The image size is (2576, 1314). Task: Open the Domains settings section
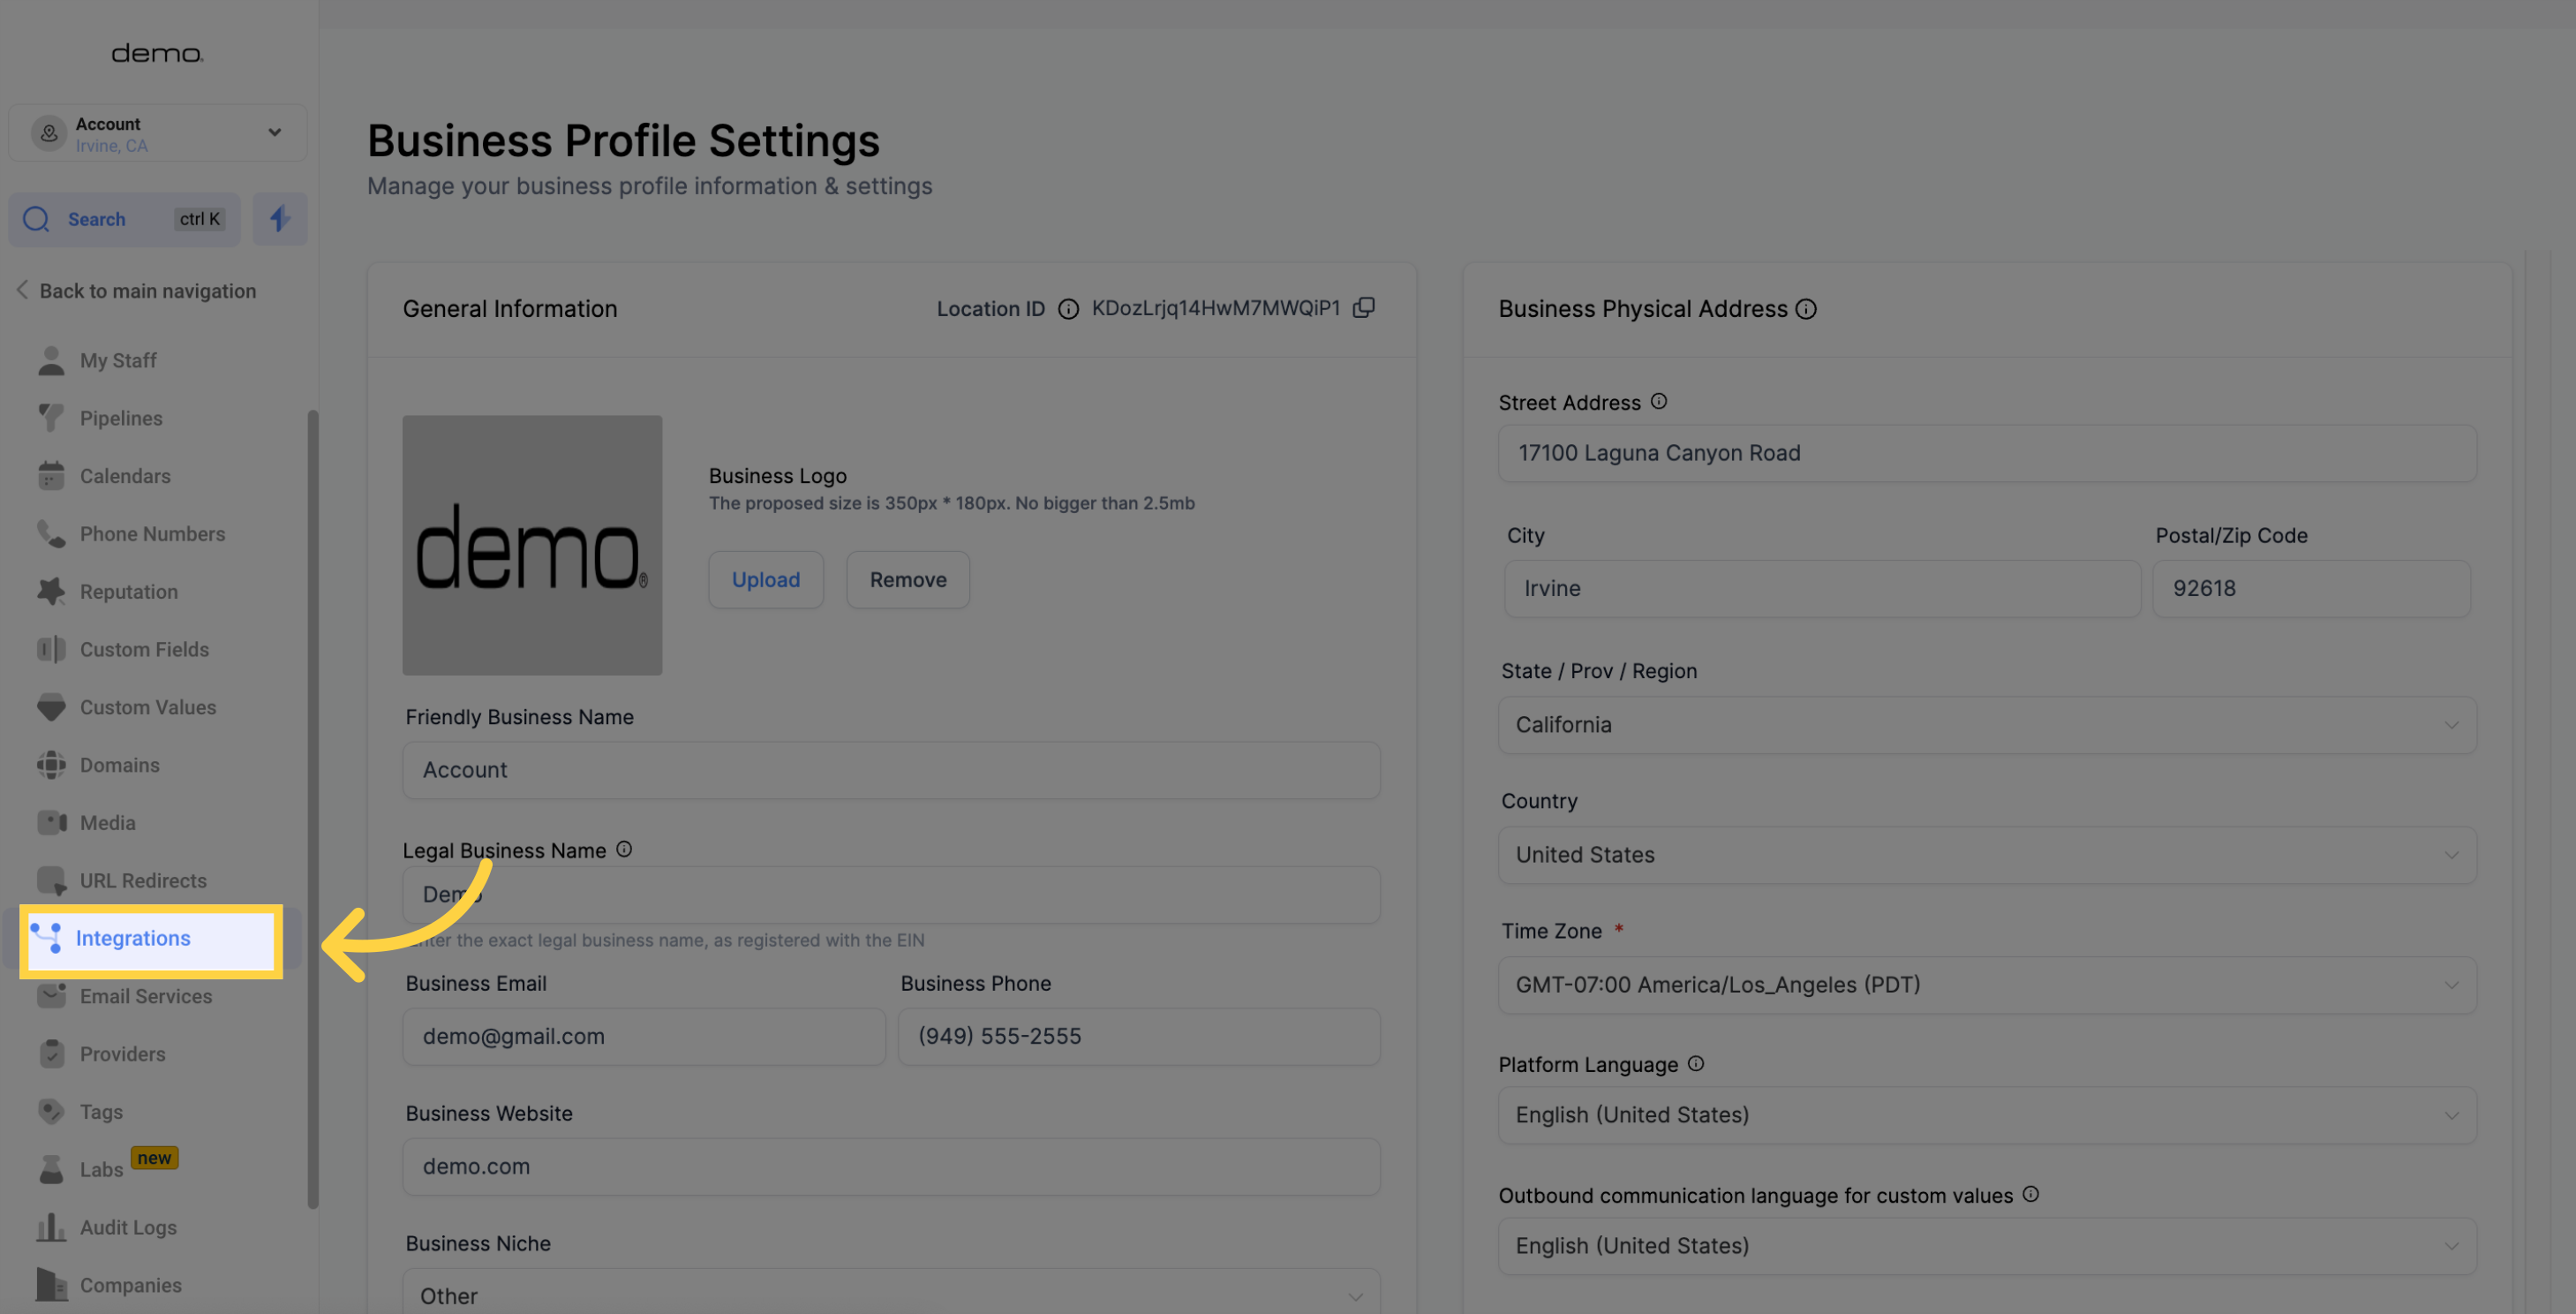119,766
